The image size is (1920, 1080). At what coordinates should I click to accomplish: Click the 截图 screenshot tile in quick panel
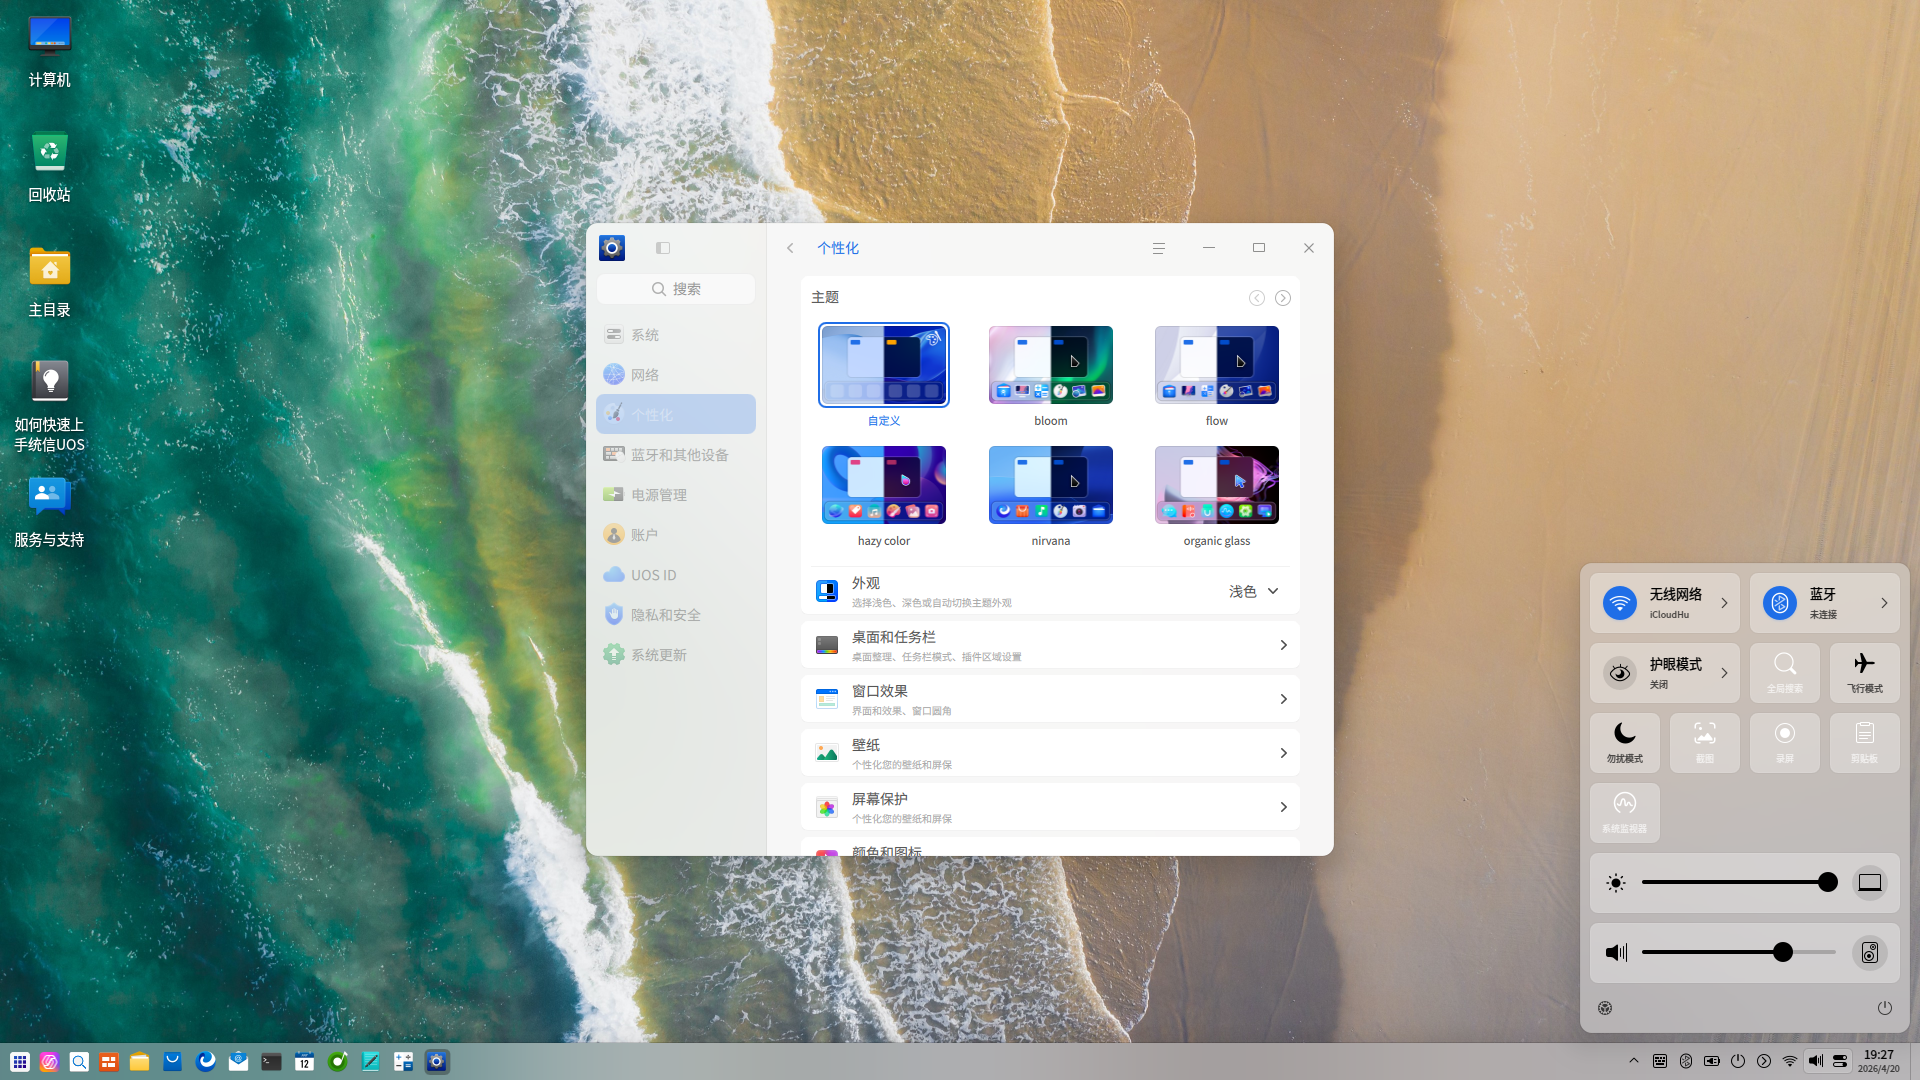pos(1705,743)
